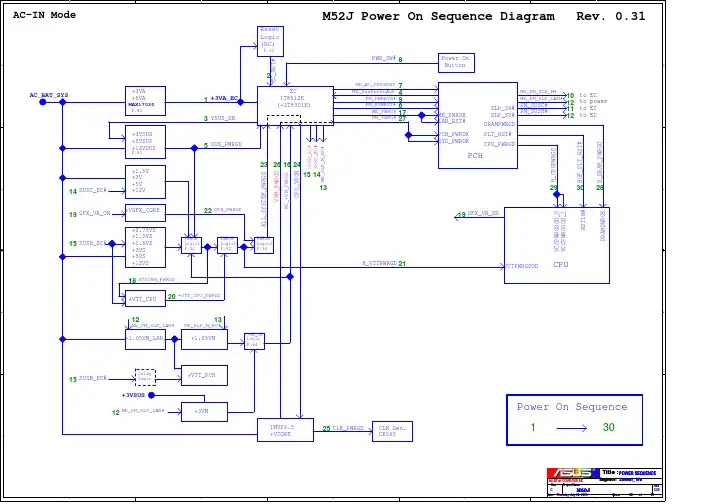The width and height of the screenshot is (713, 504).
Task: Click the Reset Logic (RC) block
Action: coord(270,41)
